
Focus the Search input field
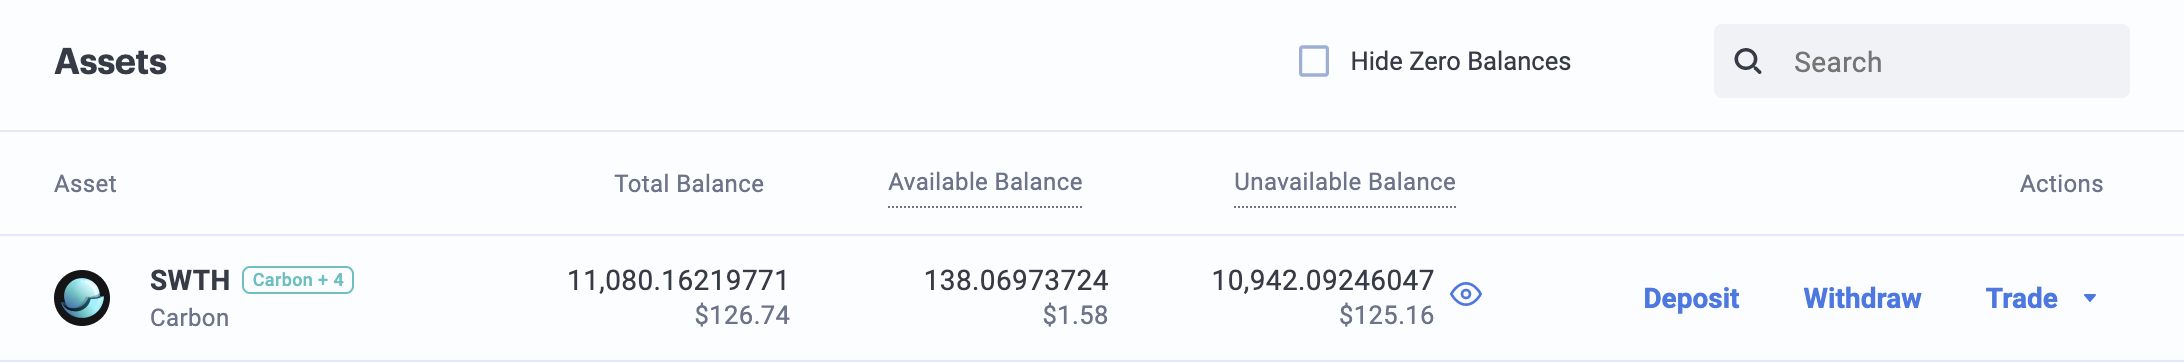1921,61
